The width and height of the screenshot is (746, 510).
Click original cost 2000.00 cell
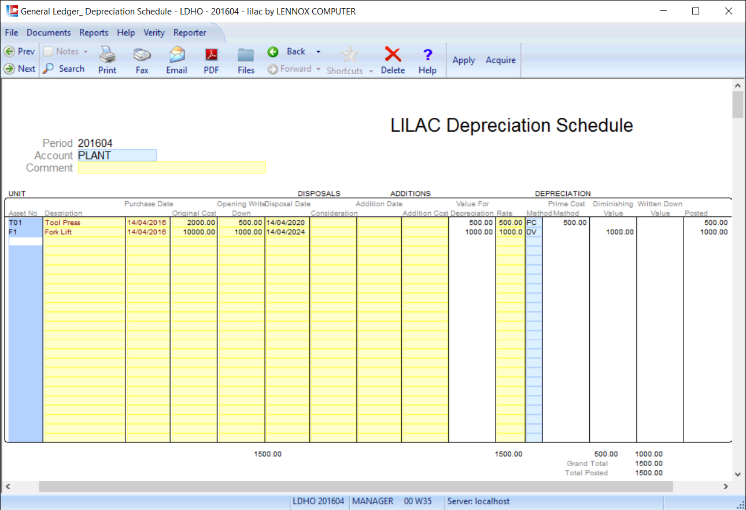[x=194, y=223]
